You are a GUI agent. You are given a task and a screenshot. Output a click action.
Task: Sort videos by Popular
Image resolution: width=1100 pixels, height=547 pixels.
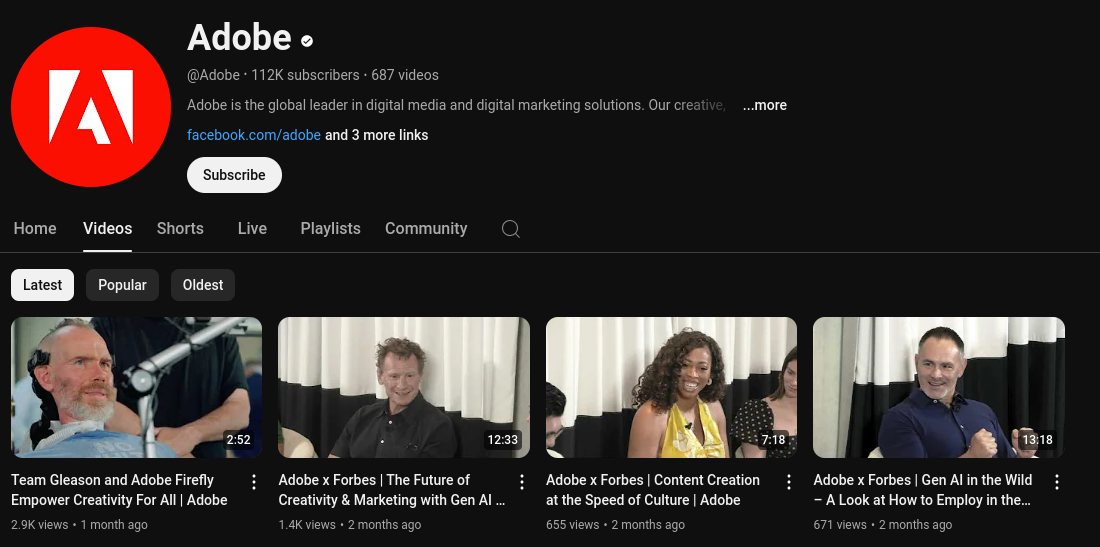pyautogui.click(x=123, y=285)
